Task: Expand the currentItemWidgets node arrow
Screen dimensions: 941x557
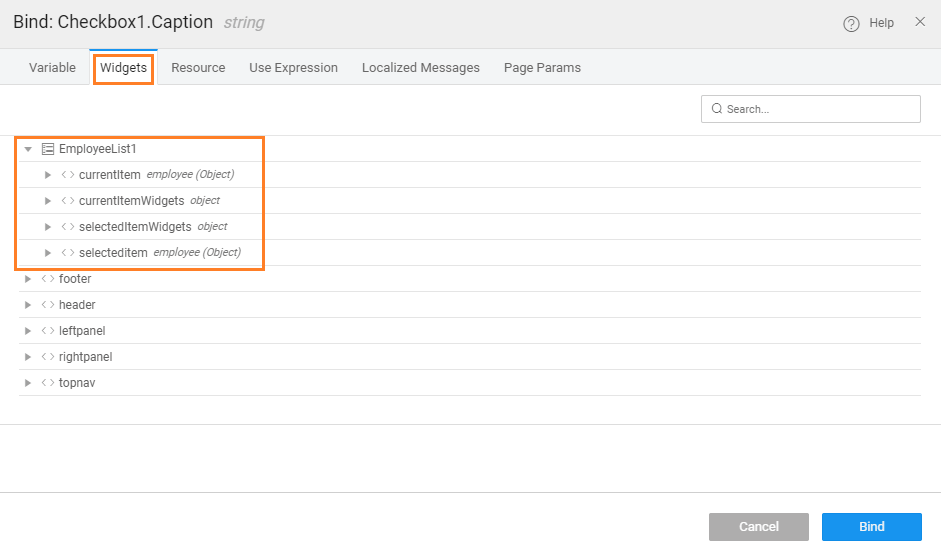Action: [48, 201]
